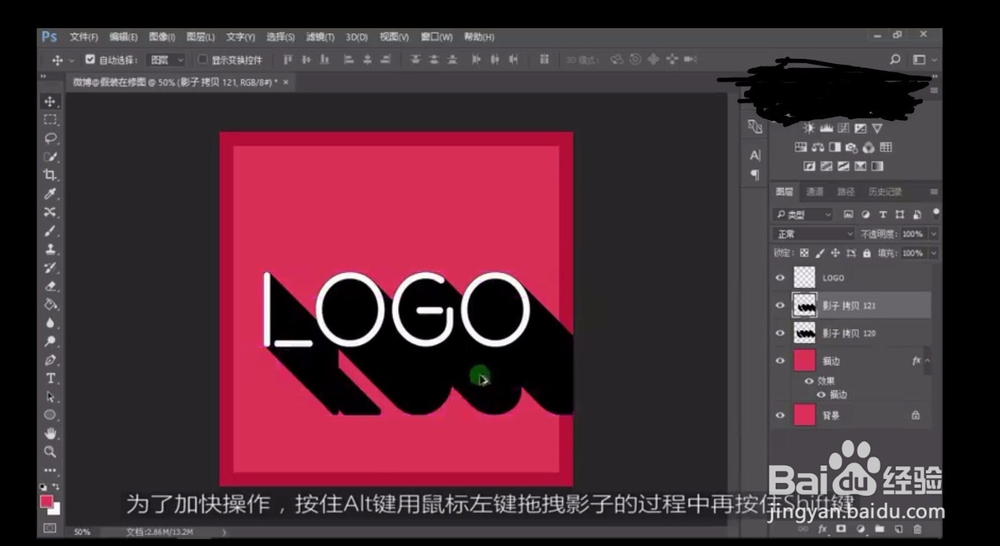Click the 描边 layer red thumbnail
Image resolution: width=1000 pixels, height=546 pixels.
tap(804, 360)
